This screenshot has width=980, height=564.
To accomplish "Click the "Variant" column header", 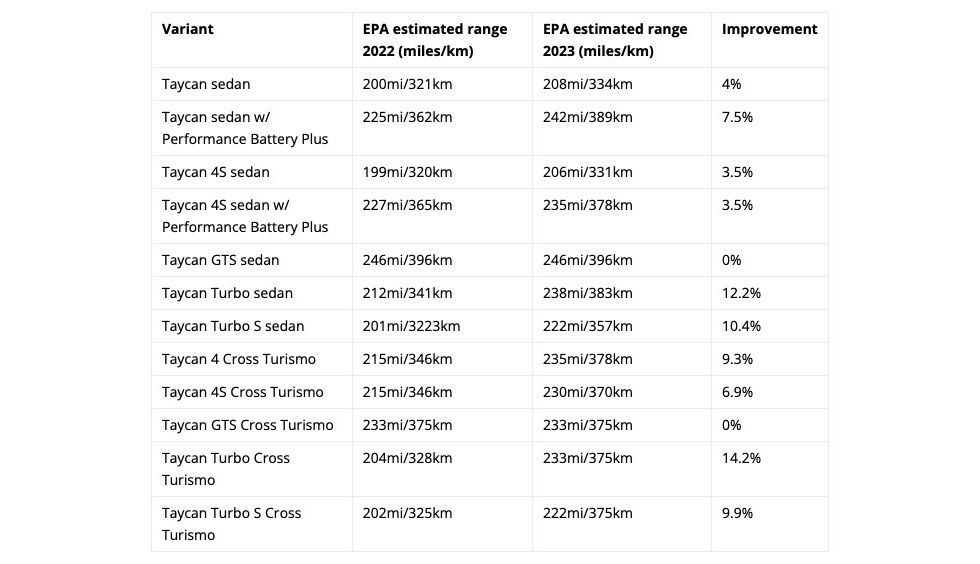I will click(188, 29).
